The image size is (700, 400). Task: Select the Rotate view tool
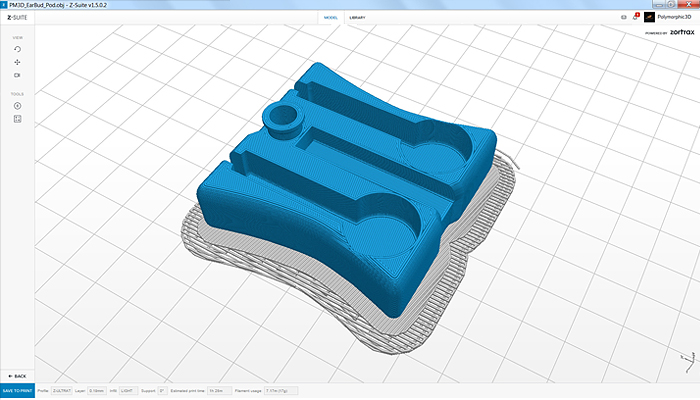coord(17,49)
